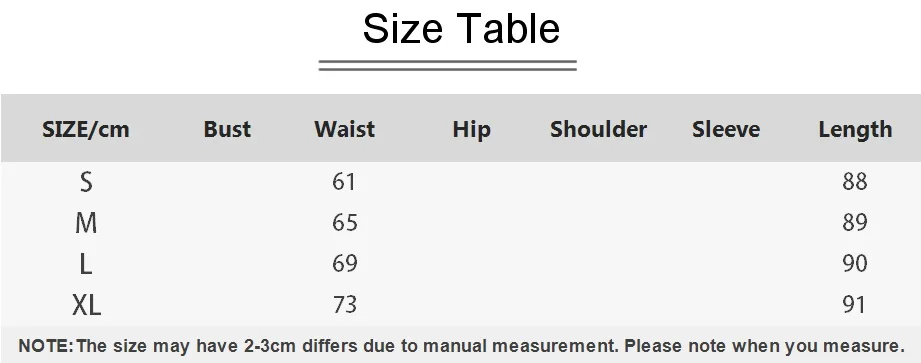
Task: Select the Sleeve column header
Action: click(x=726, y=129)
